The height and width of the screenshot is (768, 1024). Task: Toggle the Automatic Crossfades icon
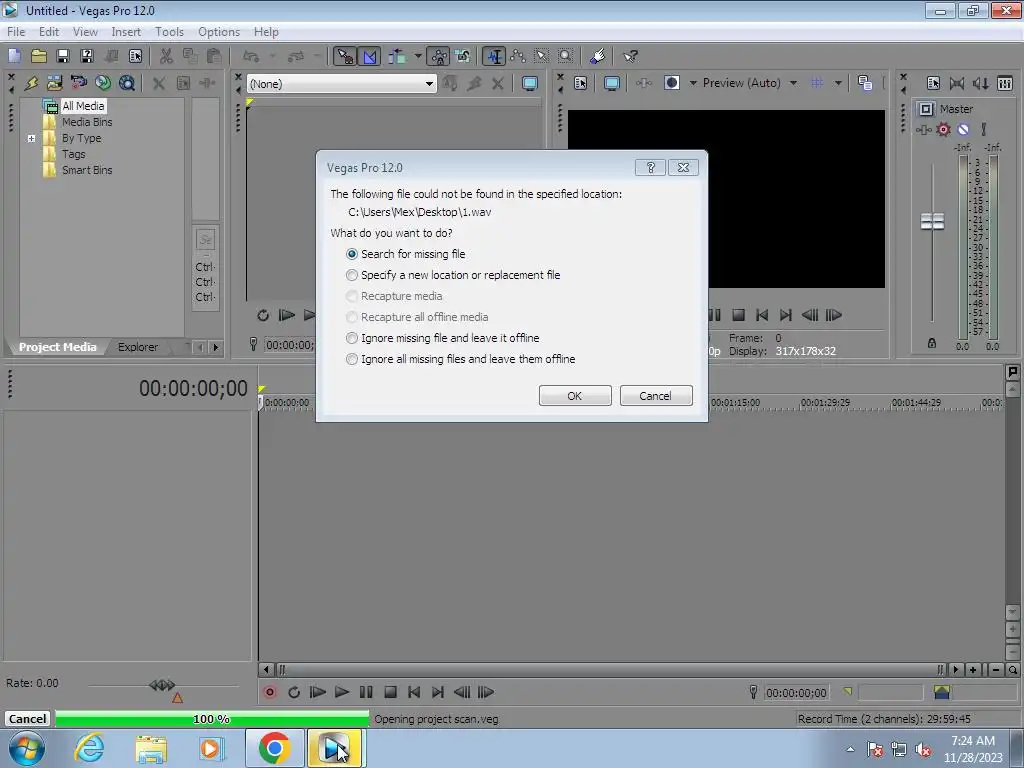[x=370, y=57]
